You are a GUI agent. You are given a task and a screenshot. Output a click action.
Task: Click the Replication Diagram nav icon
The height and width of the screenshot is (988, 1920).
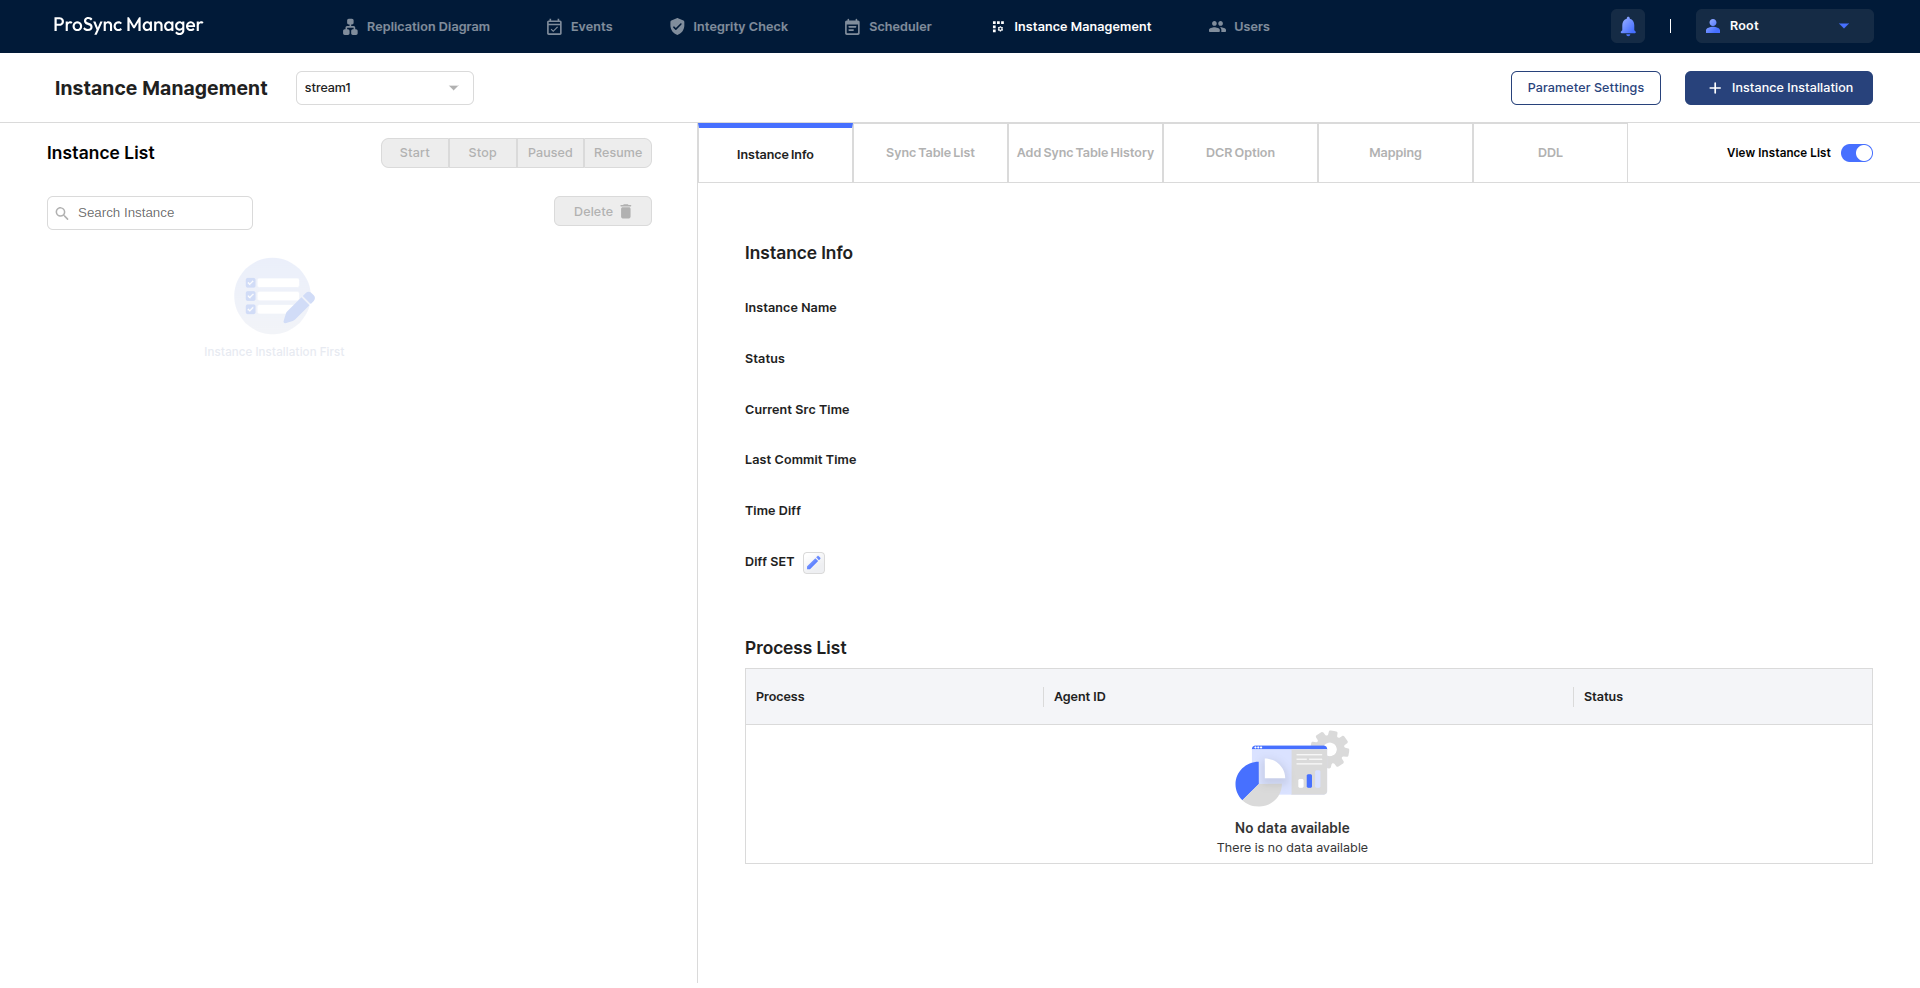click(x=350, y=27)
